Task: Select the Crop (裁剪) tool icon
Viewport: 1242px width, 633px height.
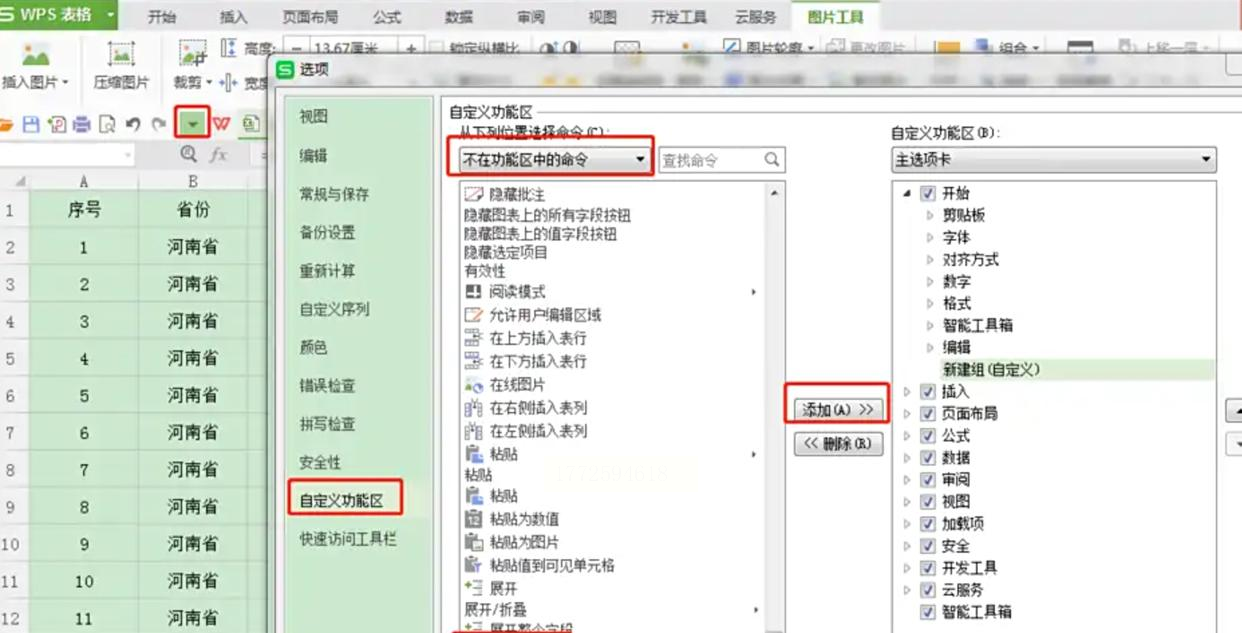Action: 193,54
